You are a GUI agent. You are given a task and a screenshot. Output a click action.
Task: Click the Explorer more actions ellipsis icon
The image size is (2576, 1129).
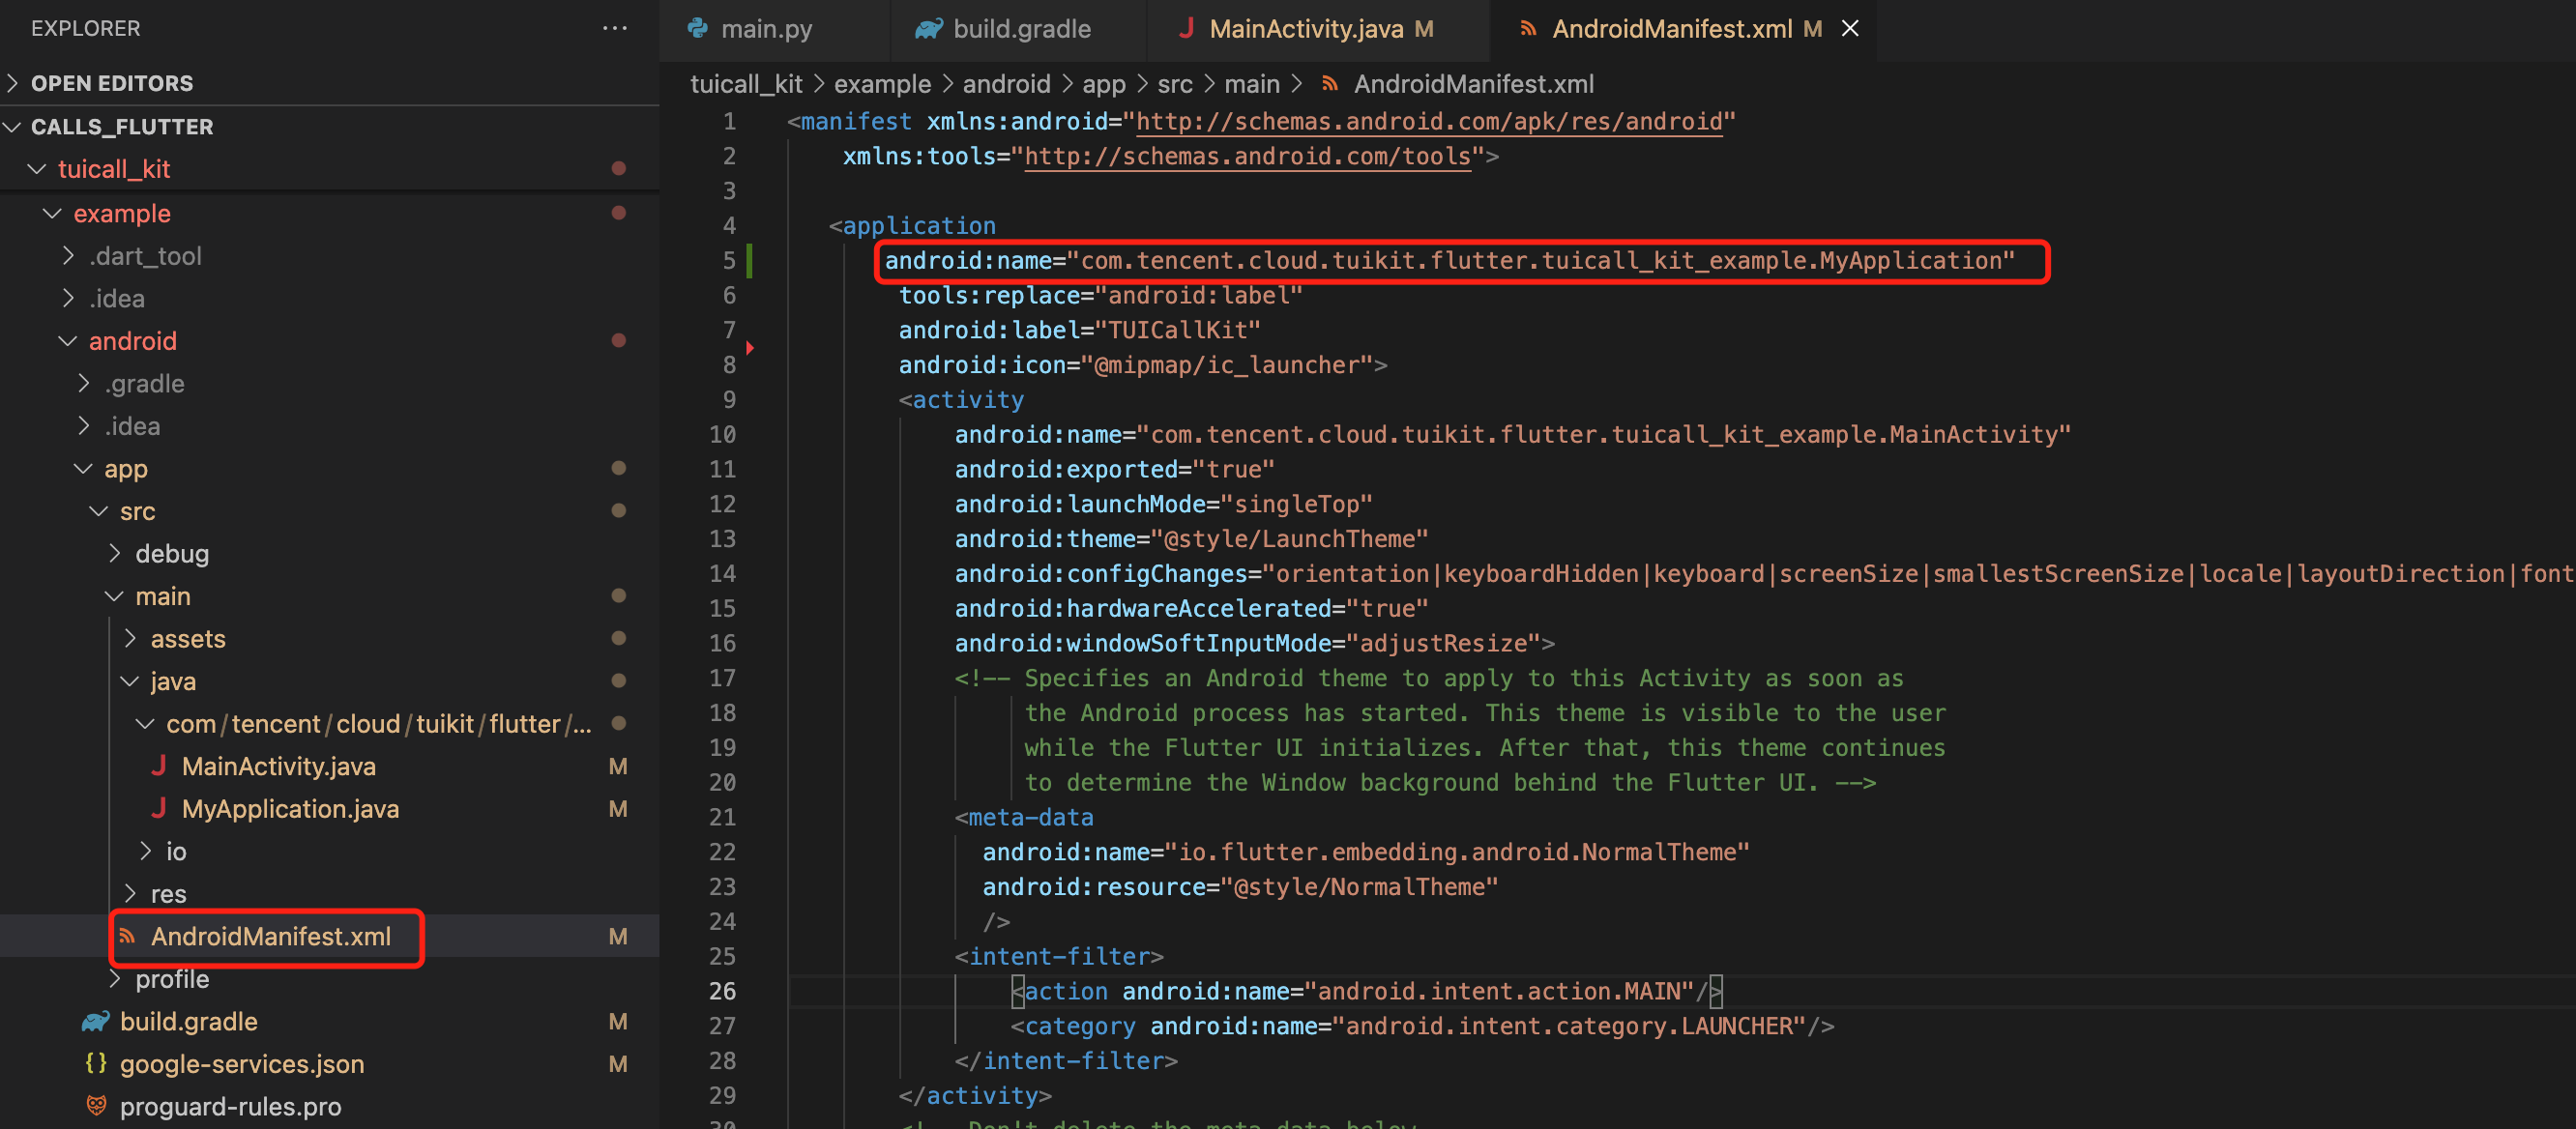click(614, 28)
